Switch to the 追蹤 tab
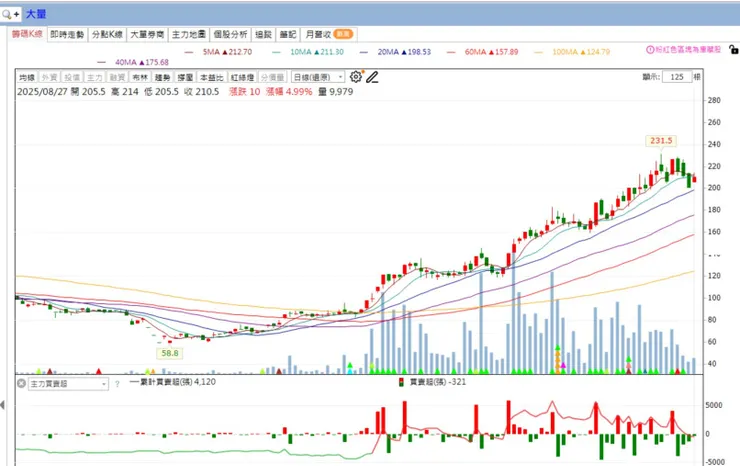Image resolution: width=740 pixels, height=466 pixels. pos(263,34)
